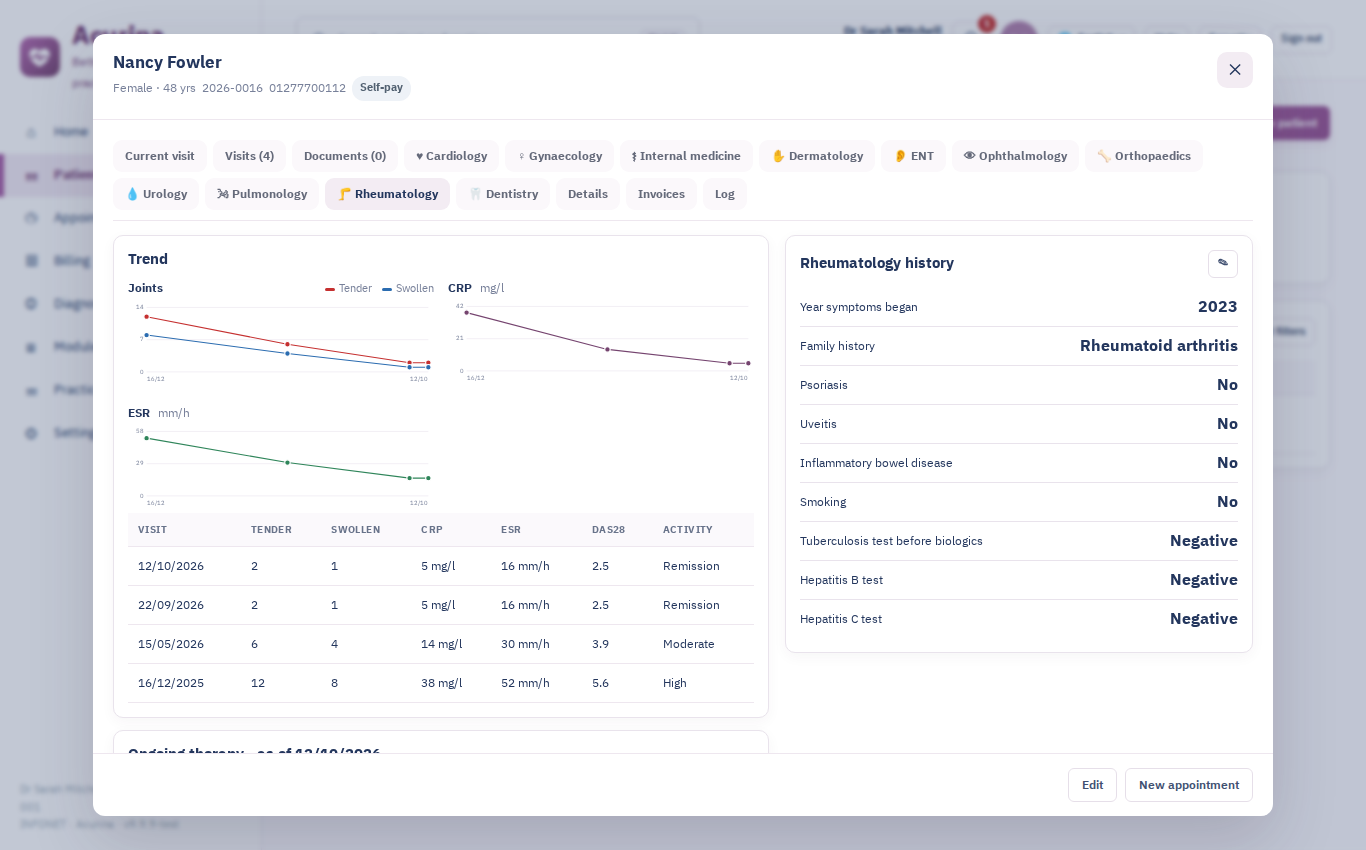Click the patient name Nancy Fowler

(167, 62)
